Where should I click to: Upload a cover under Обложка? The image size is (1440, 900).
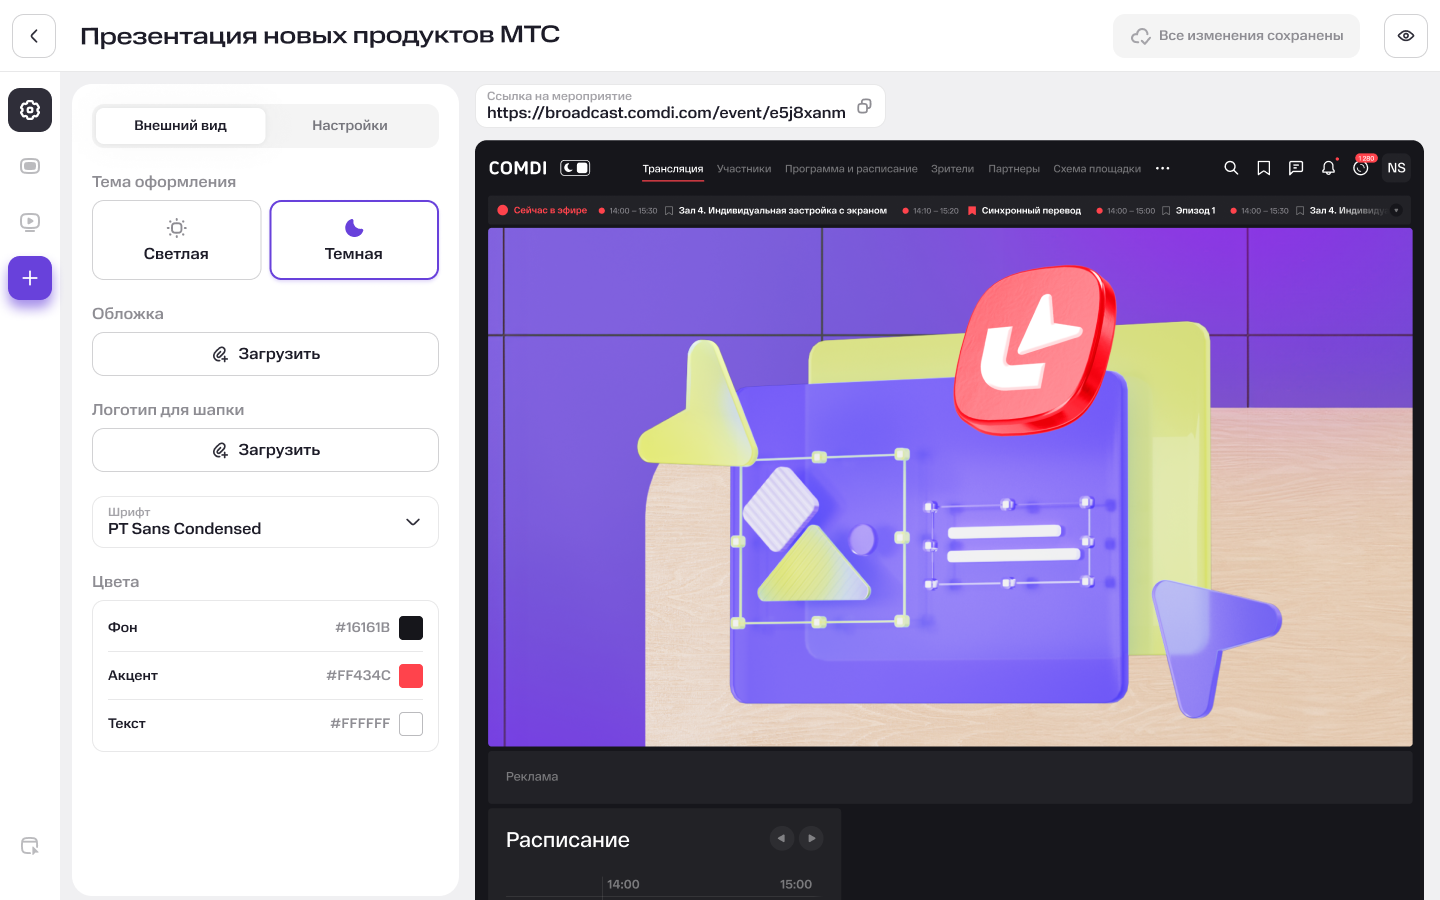click(265, 354)
